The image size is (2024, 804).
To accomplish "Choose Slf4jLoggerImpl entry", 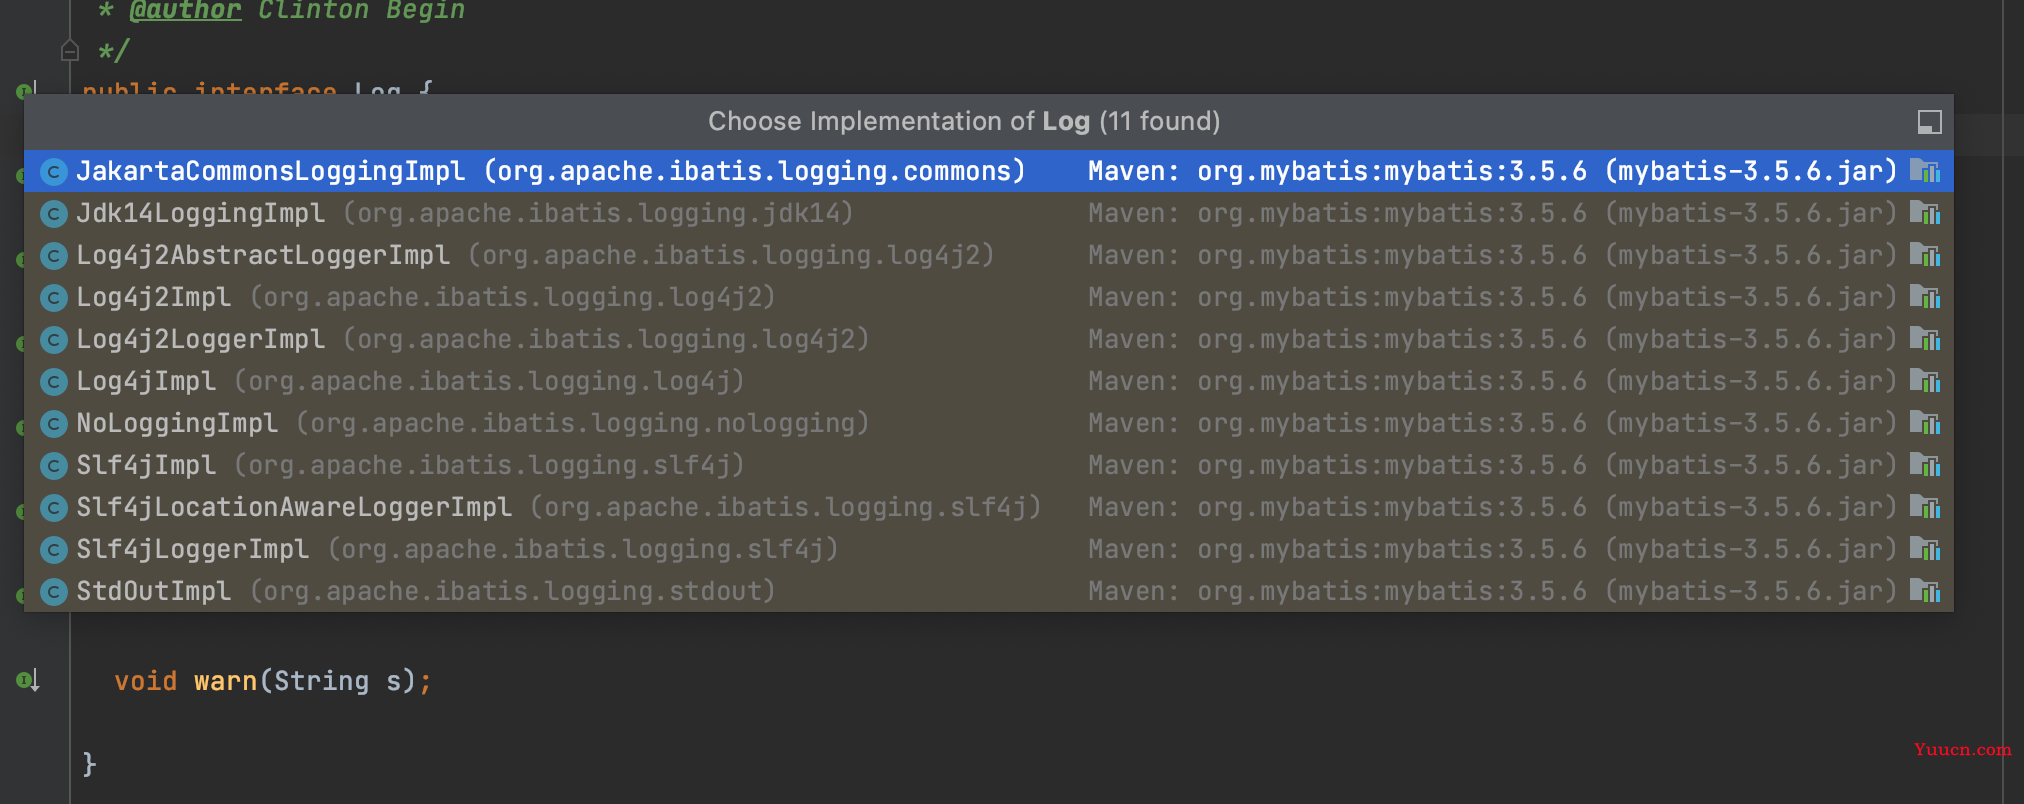I will 988,549.
